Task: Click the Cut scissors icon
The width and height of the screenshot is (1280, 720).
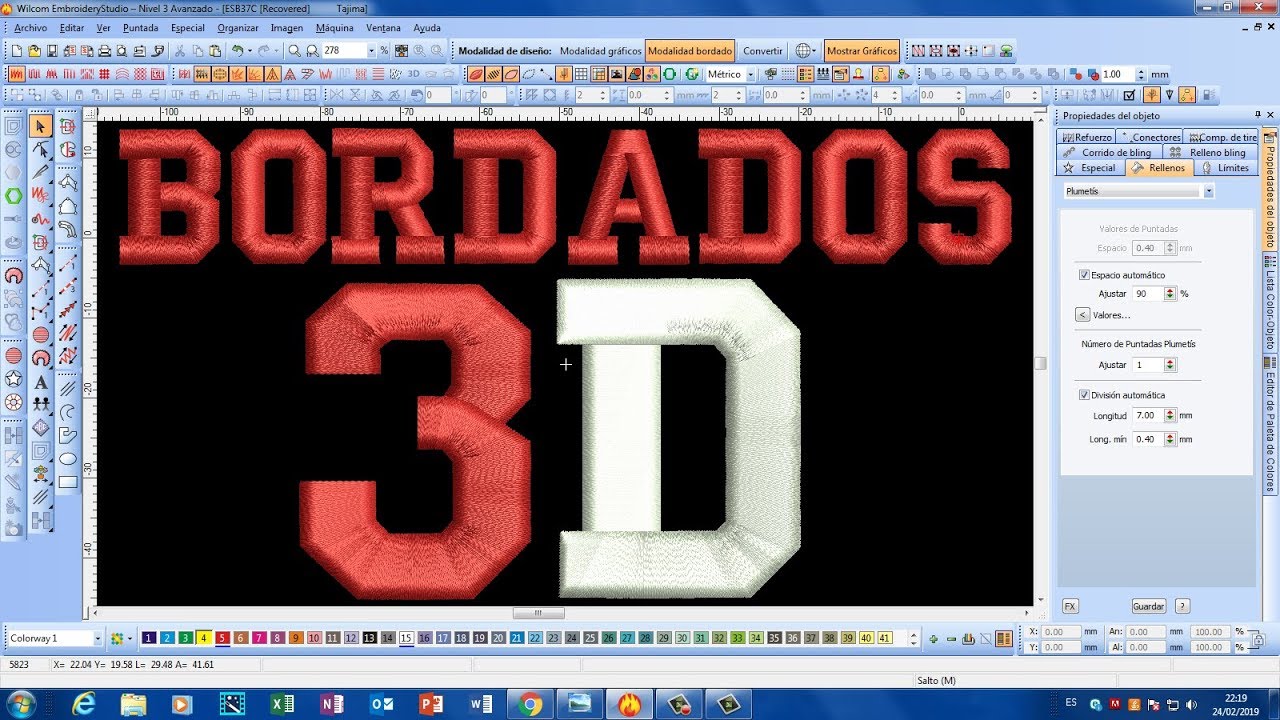Action: pos(180,50)
